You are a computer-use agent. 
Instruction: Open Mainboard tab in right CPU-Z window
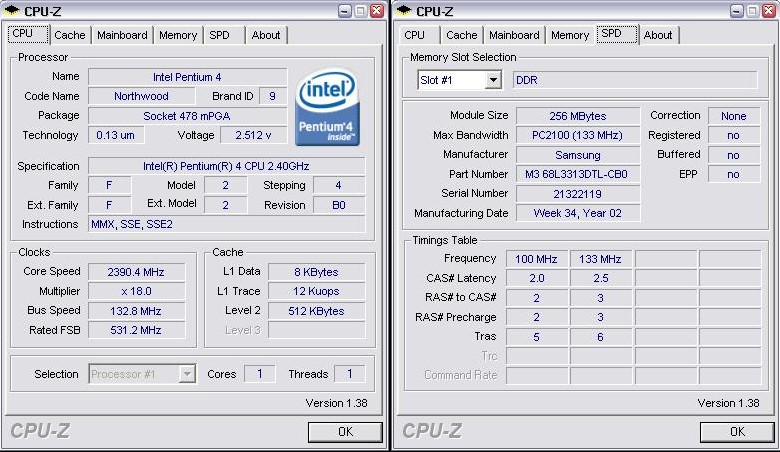coord(514,35)
